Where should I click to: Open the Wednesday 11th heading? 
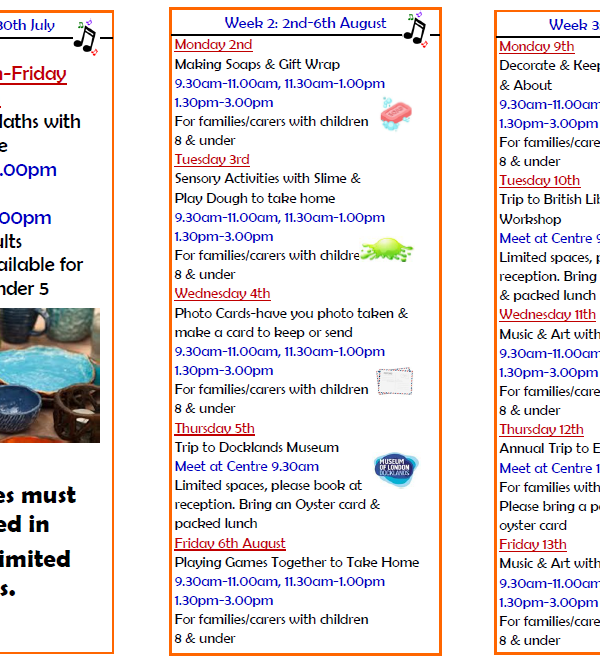(x=548, y=315)
